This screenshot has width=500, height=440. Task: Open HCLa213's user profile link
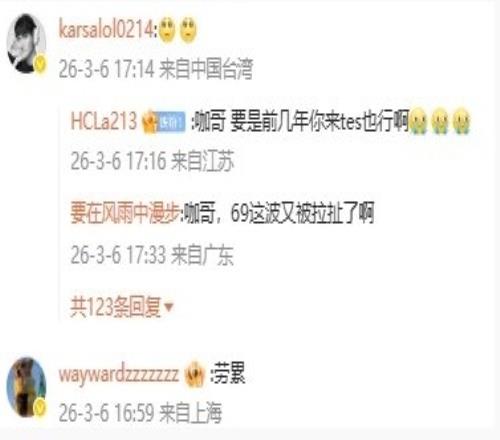[x=104, y=121]
